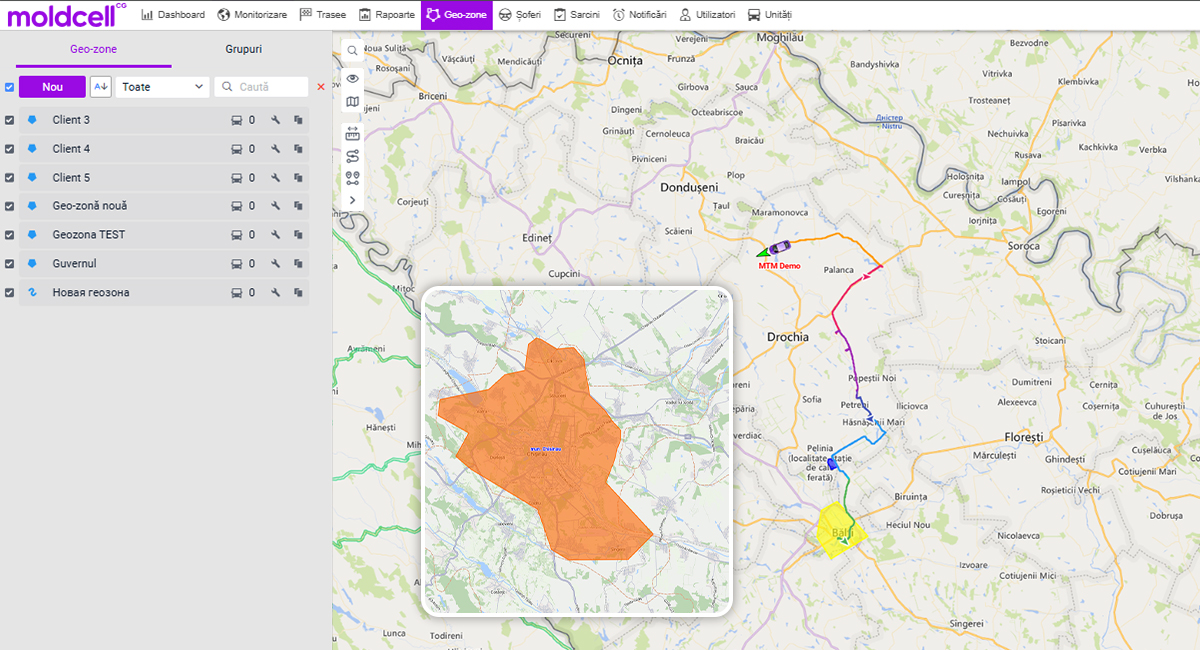Uncheck the Новая геозона checkbox
1200x650 pixels.
[10, 293]
